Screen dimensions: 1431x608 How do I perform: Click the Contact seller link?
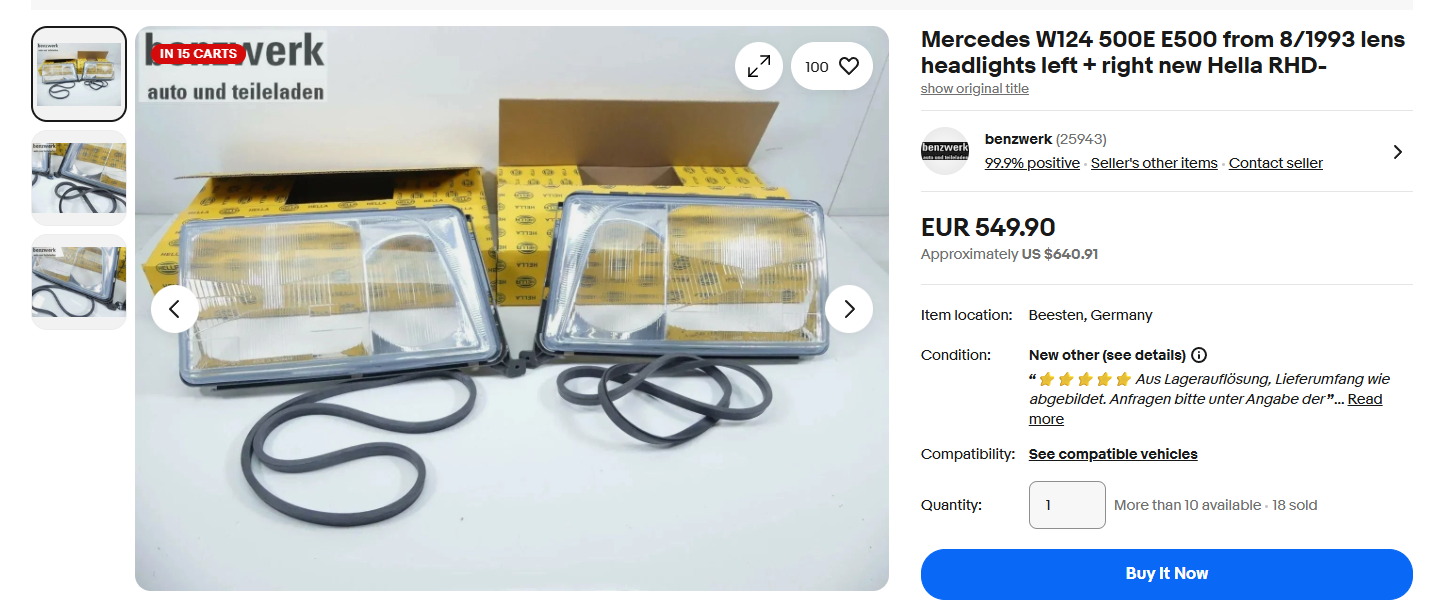click(1275, 163)
